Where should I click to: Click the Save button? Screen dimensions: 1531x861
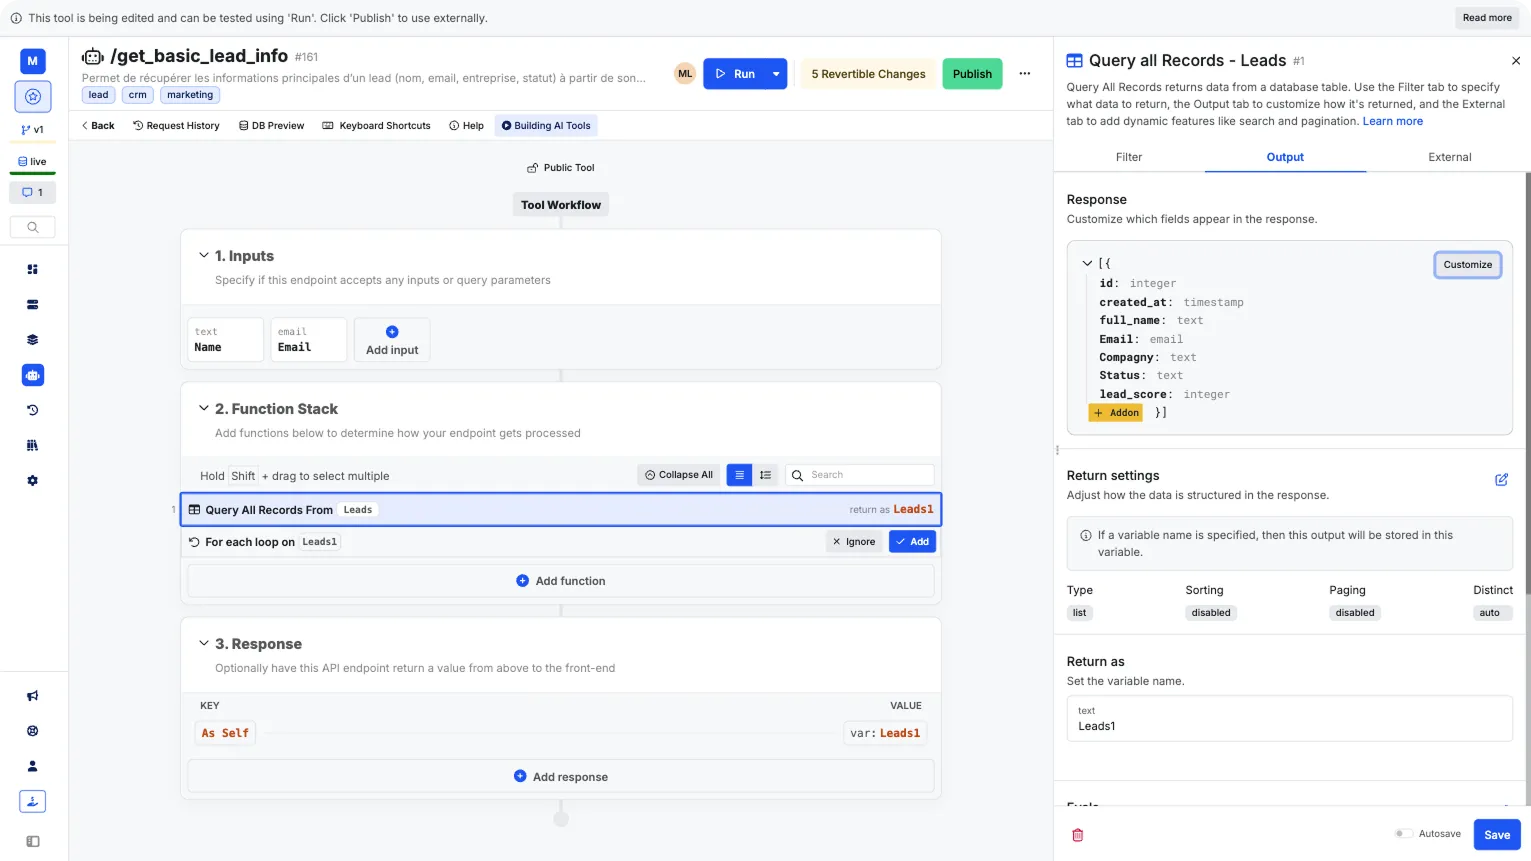tap(1497, 835)
